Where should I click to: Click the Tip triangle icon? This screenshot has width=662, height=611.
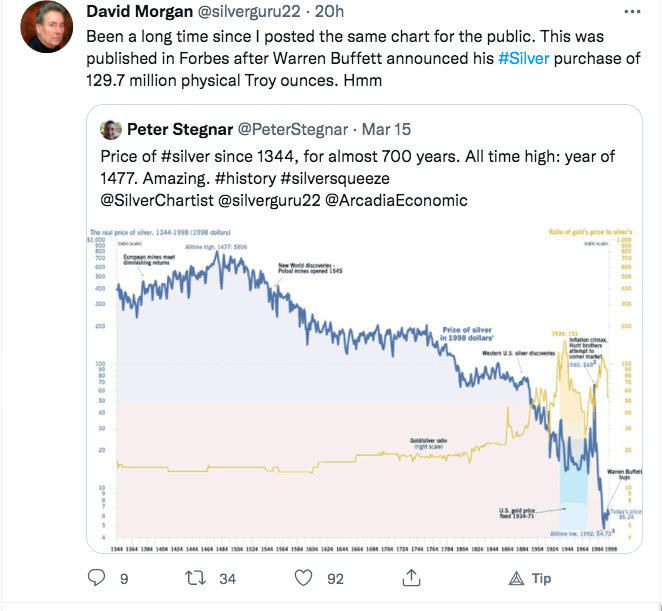[x=516, y=578]
